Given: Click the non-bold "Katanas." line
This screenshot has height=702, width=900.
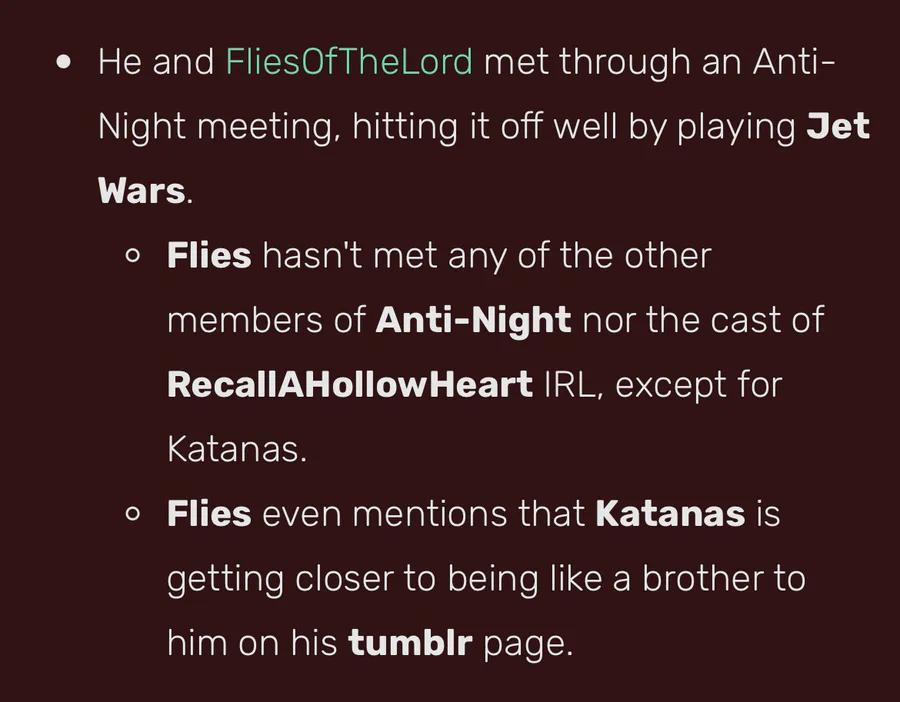Looking at the screenshot, I should coord(236,450).
